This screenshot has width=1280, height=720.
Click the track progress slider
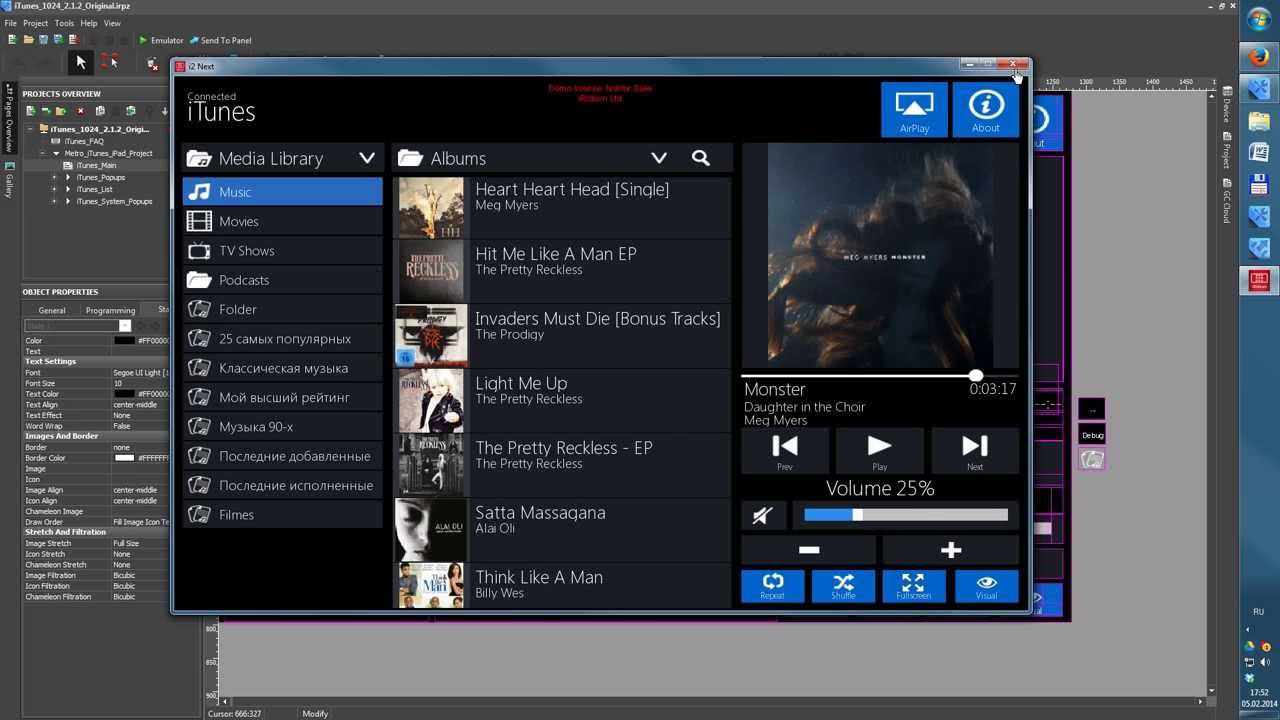(x=880, y=376)
